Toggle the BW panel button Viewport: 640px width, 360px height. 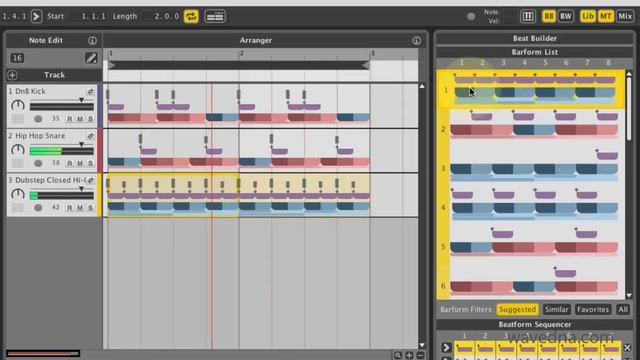566,16
